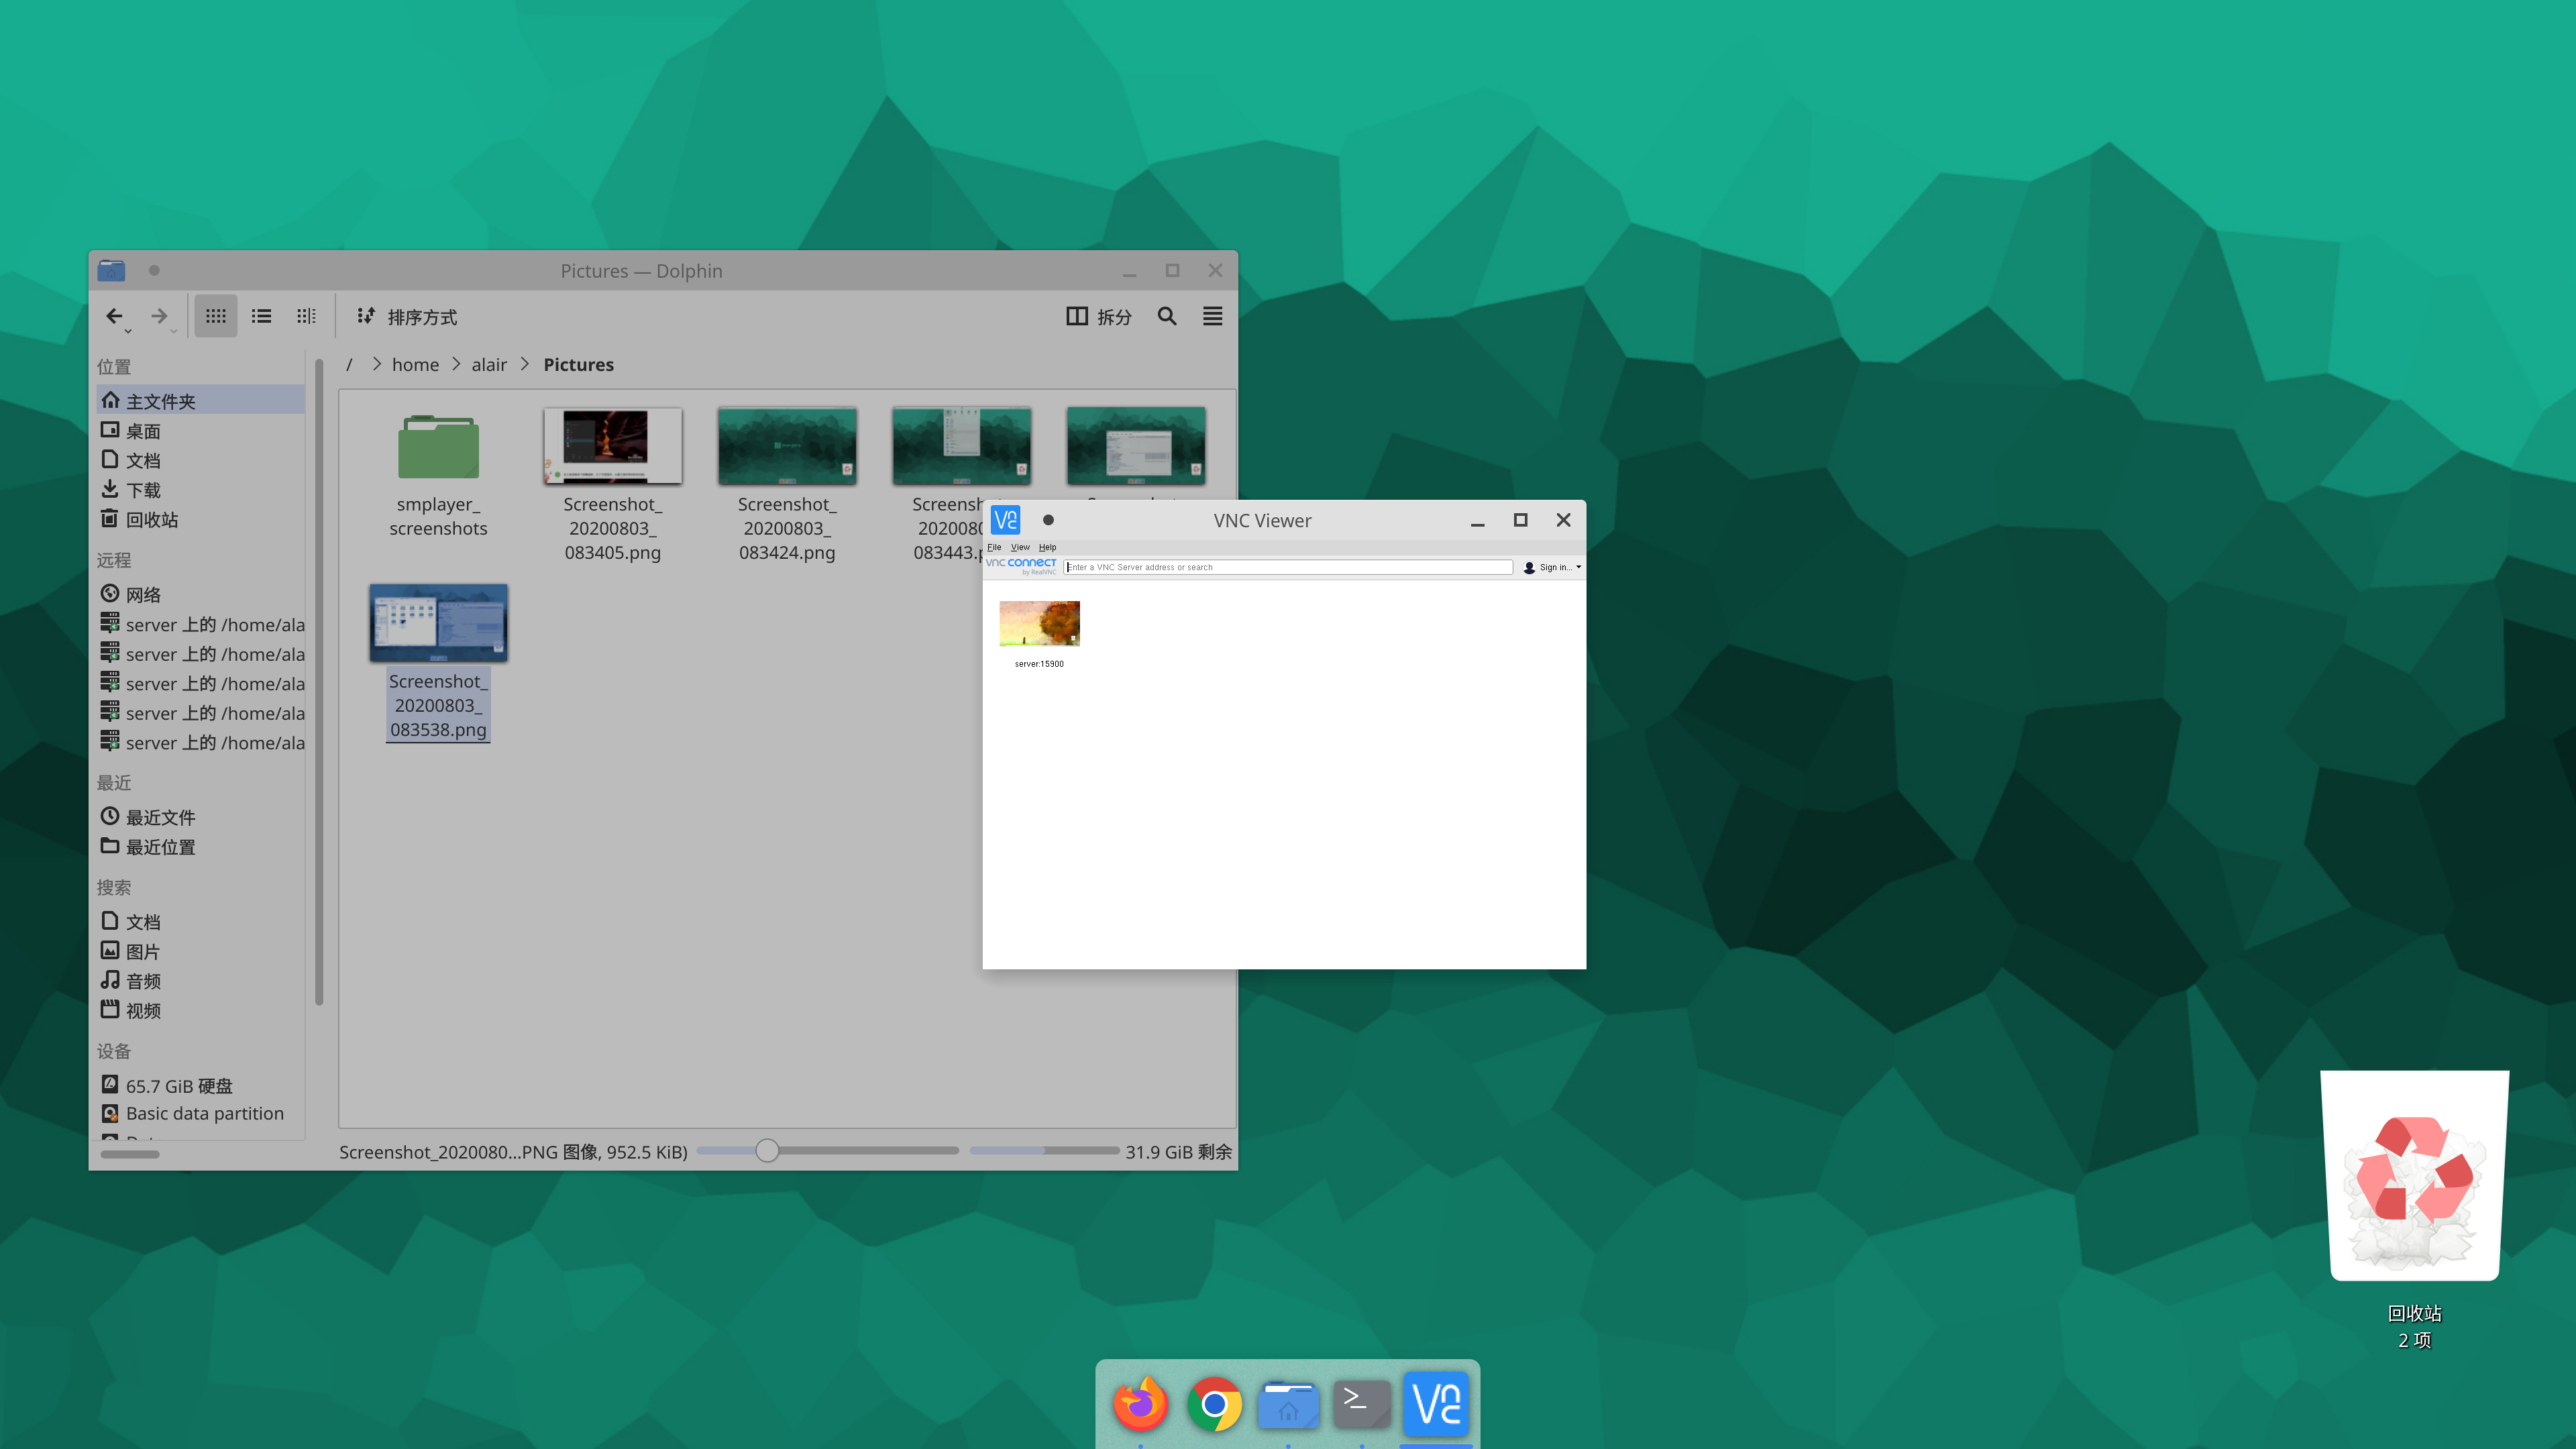This screenshot has height=1449, width=2576.
Task: Open Dolphin hamburger control menu
Action: pos(1212,316)
